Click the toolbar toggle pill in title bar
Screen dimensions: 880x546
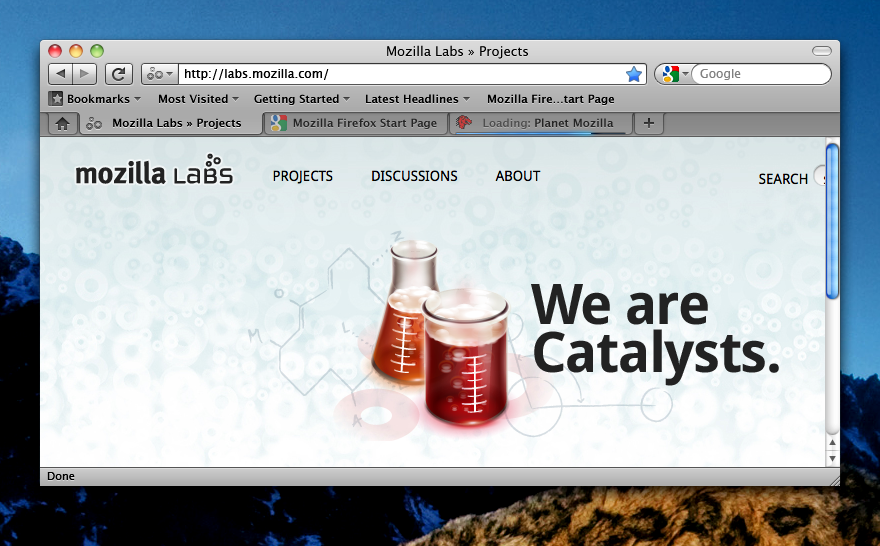[x=821, y=51]
